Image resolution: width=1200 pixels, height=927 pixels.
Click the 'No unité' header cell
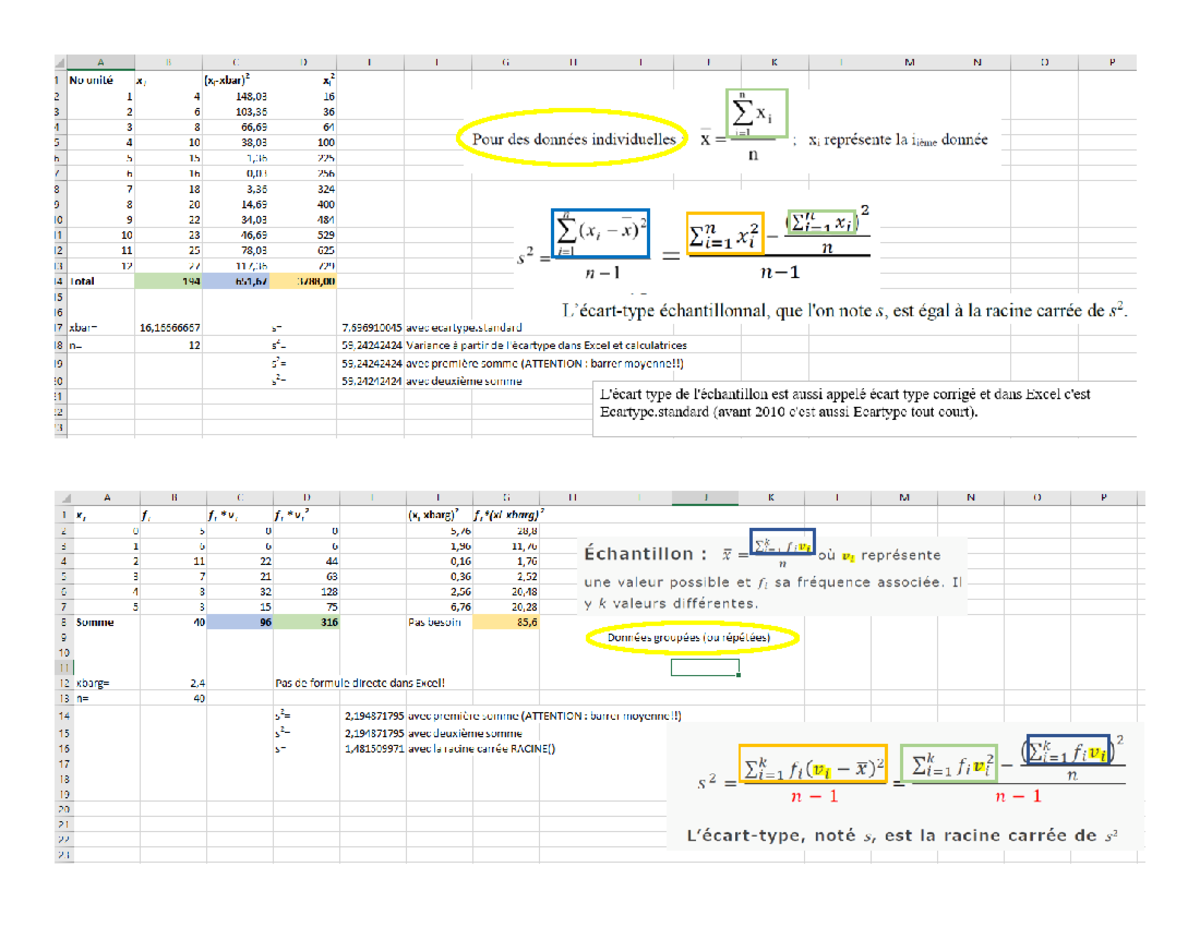pyautogui.click(x=99, y=79)
